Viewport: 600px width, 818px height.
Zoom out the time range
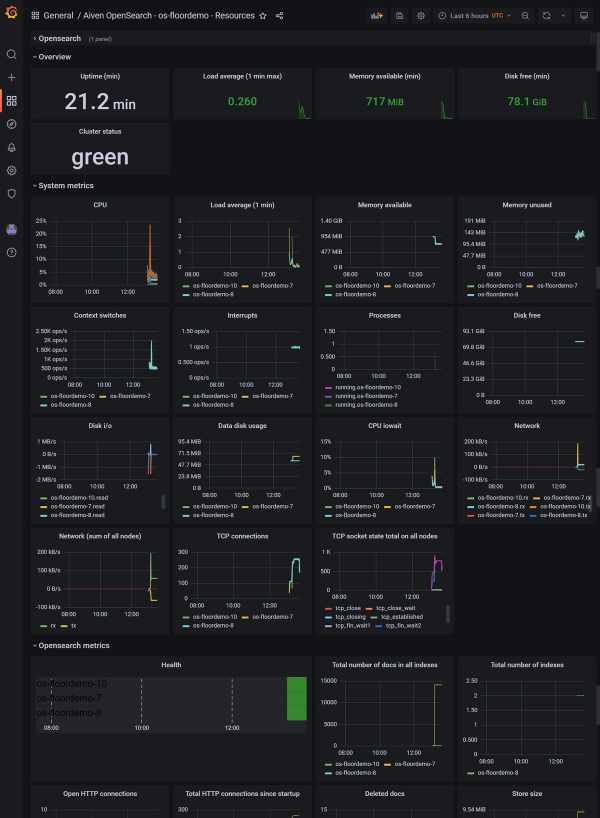point(525,16)
